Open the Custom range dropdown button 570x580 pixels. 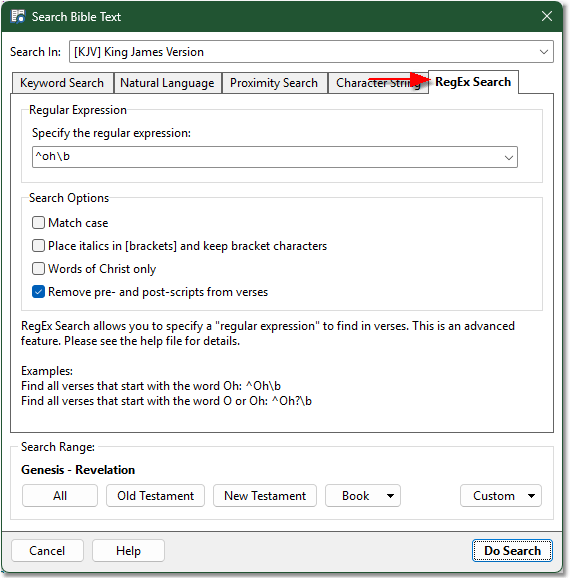501,496
